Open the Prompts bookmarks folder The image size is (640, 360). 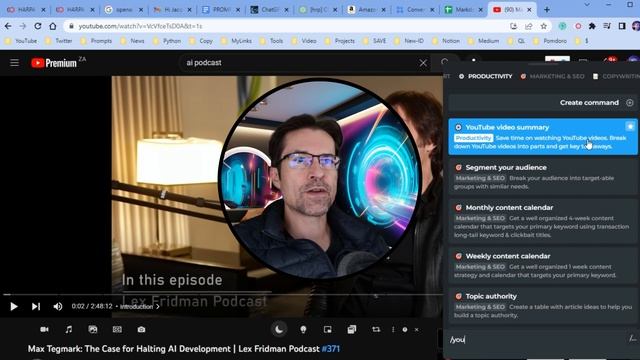click(x=96, y=41)
